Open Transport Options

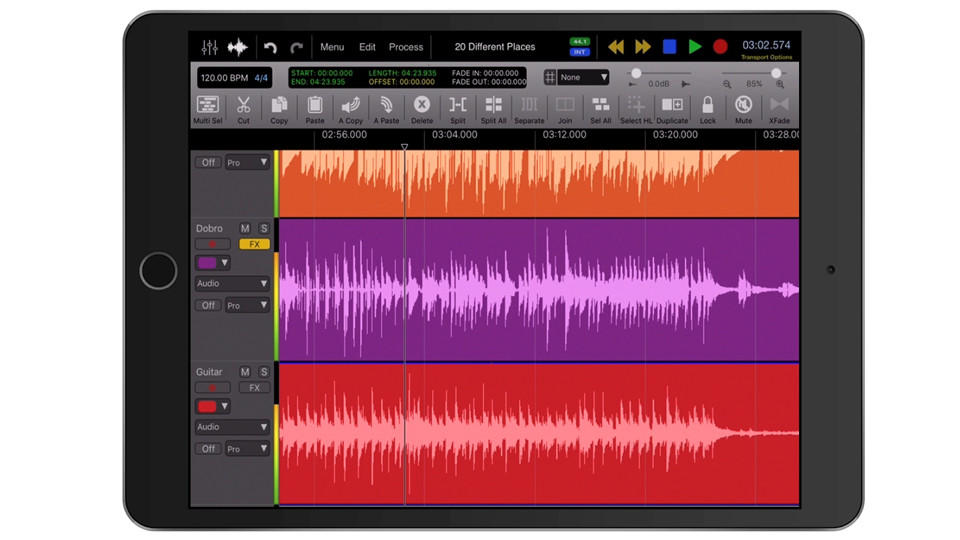click(767, 57)
